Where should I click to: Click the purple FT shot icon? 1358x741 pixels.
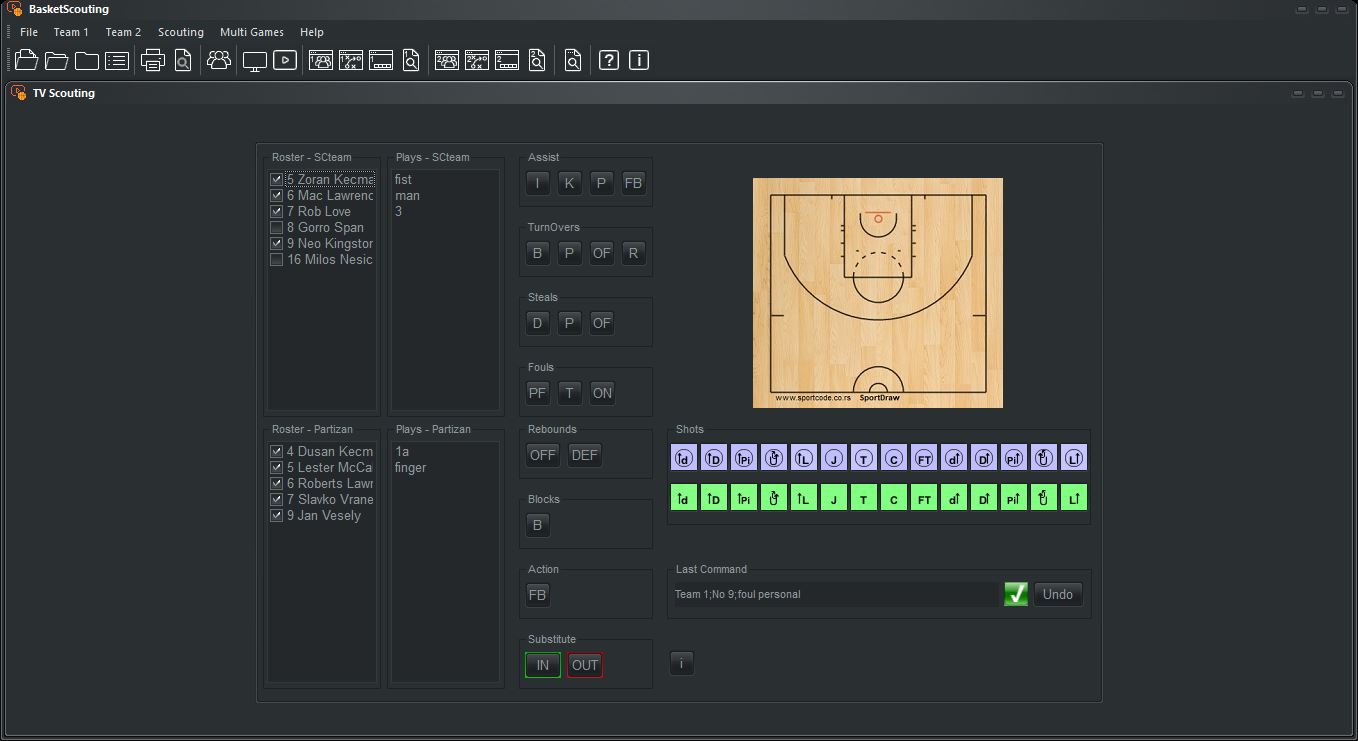click(x=924, y=458)
